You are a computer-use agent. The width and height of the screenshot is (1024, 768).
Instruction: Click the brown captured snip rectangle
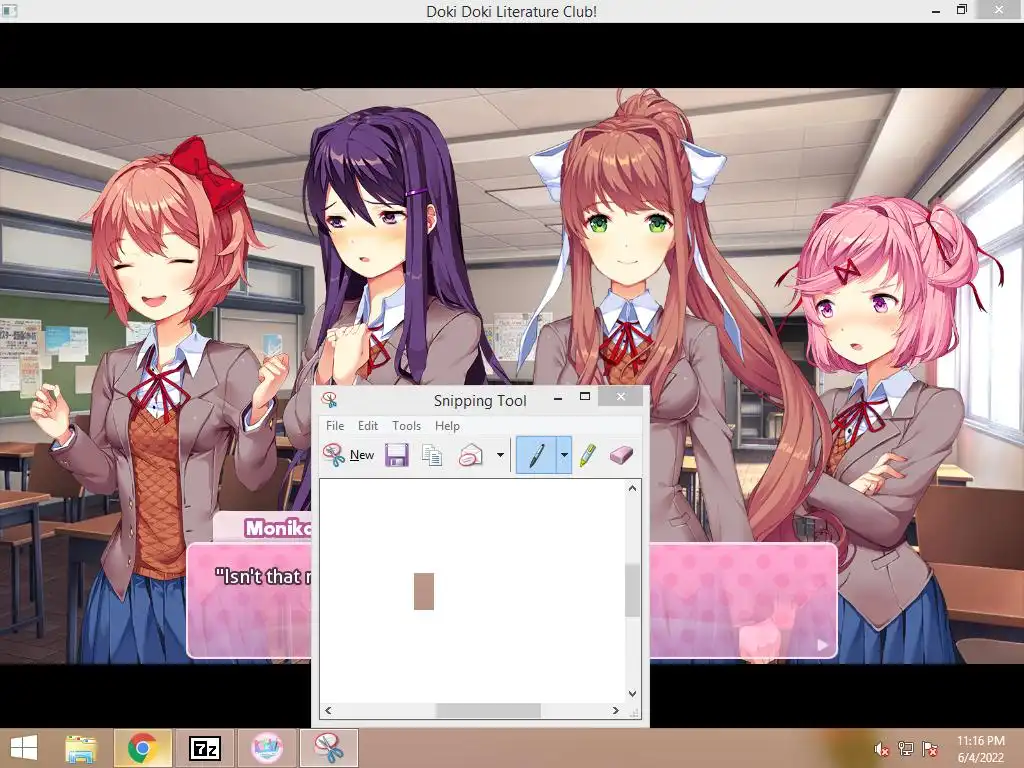(424, 591)
